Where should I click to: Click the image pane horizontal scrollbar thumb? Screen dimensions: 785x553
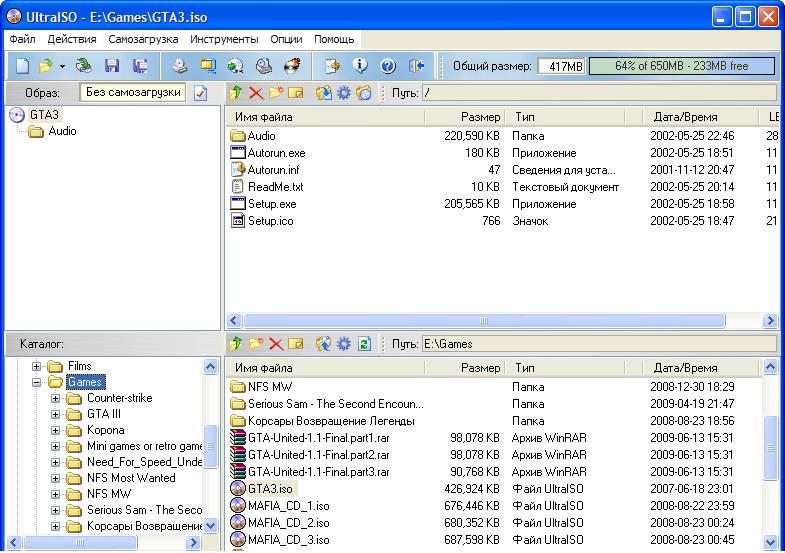click(x=484, y=320)
